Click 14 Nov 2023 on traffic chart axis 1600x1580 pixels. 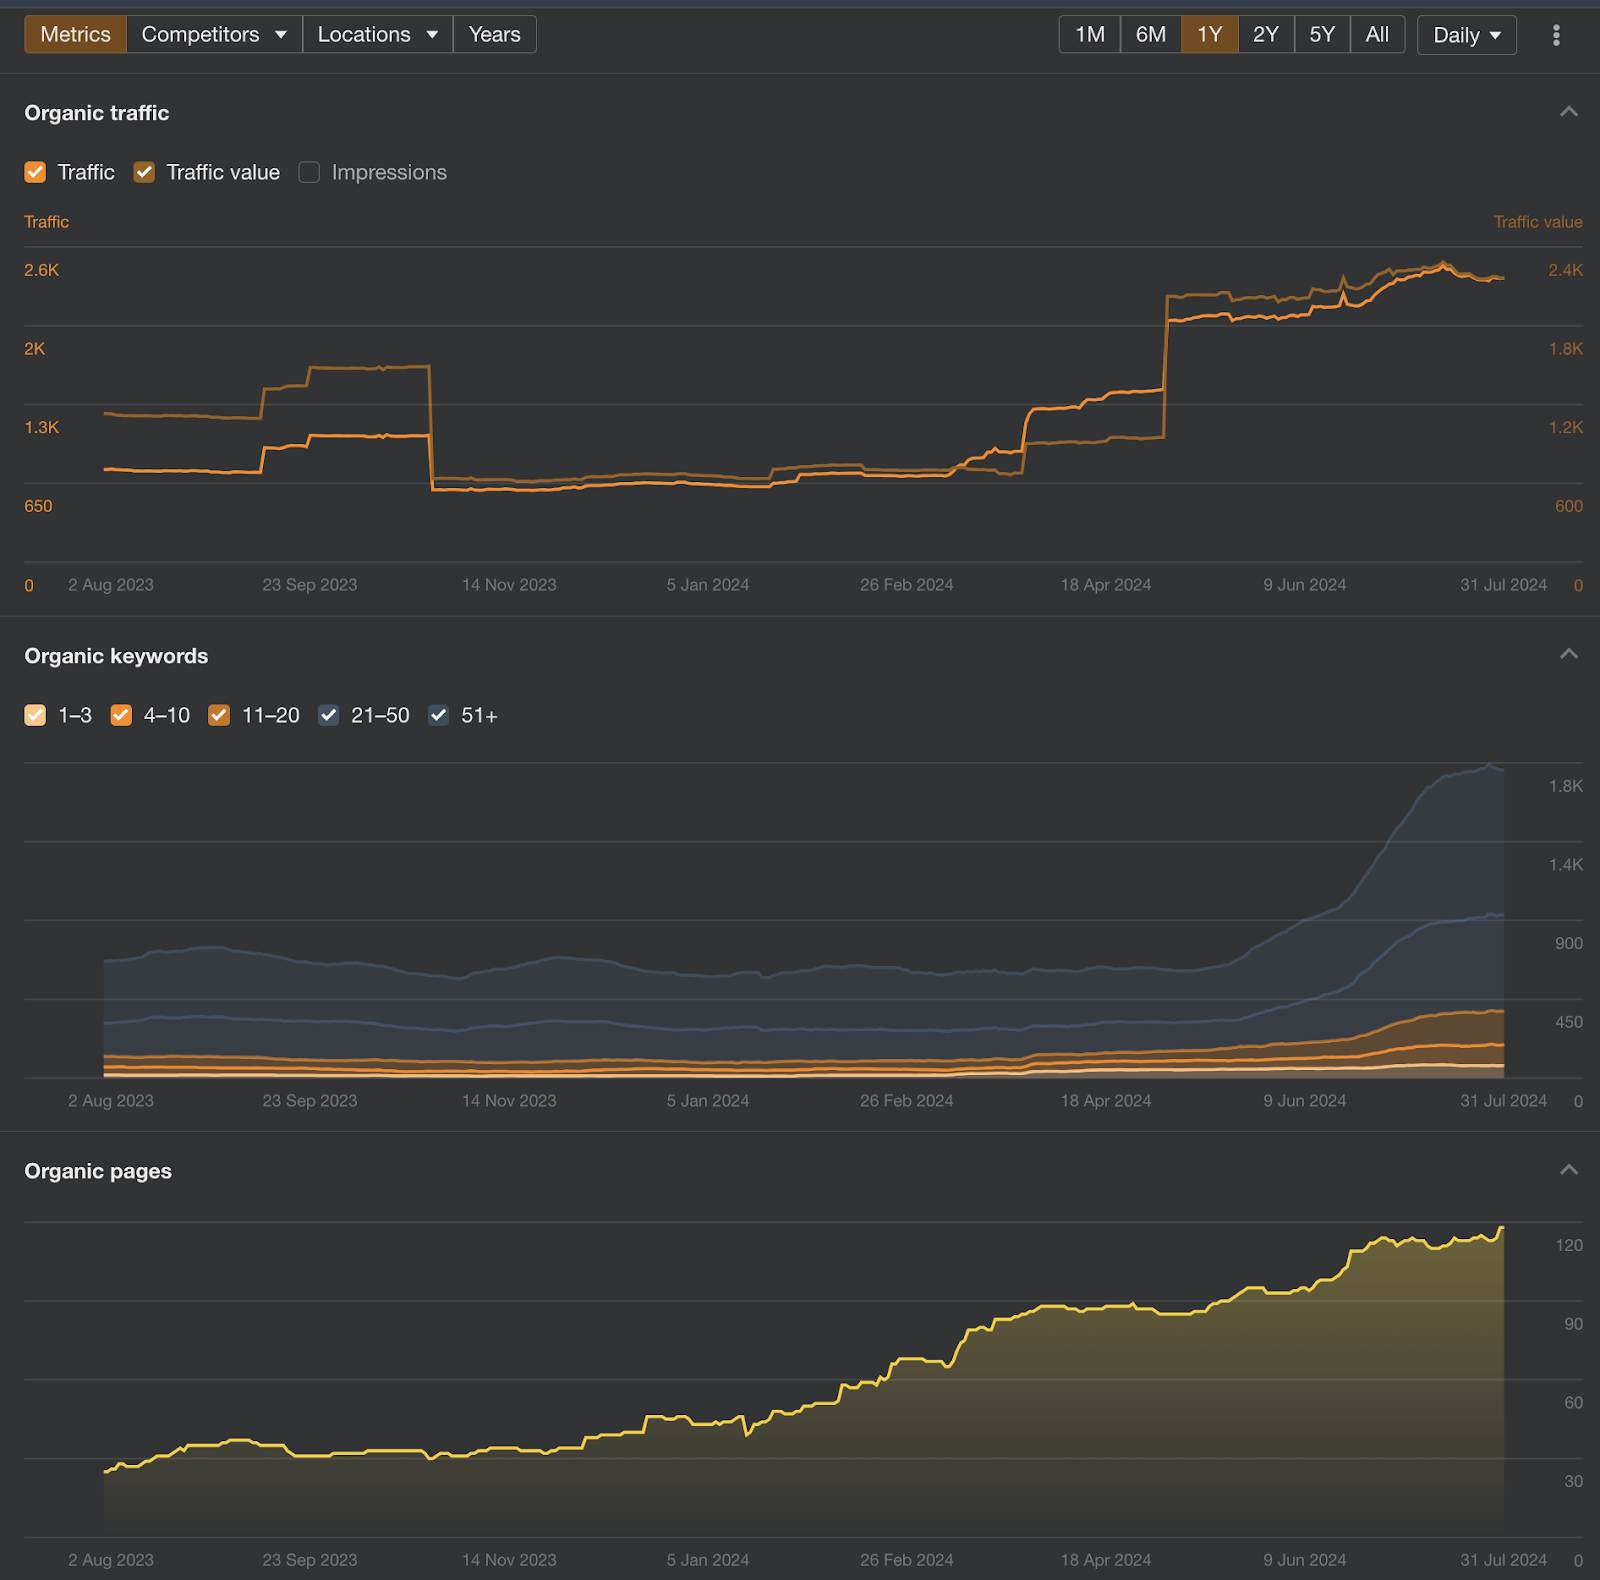(509, 585)
